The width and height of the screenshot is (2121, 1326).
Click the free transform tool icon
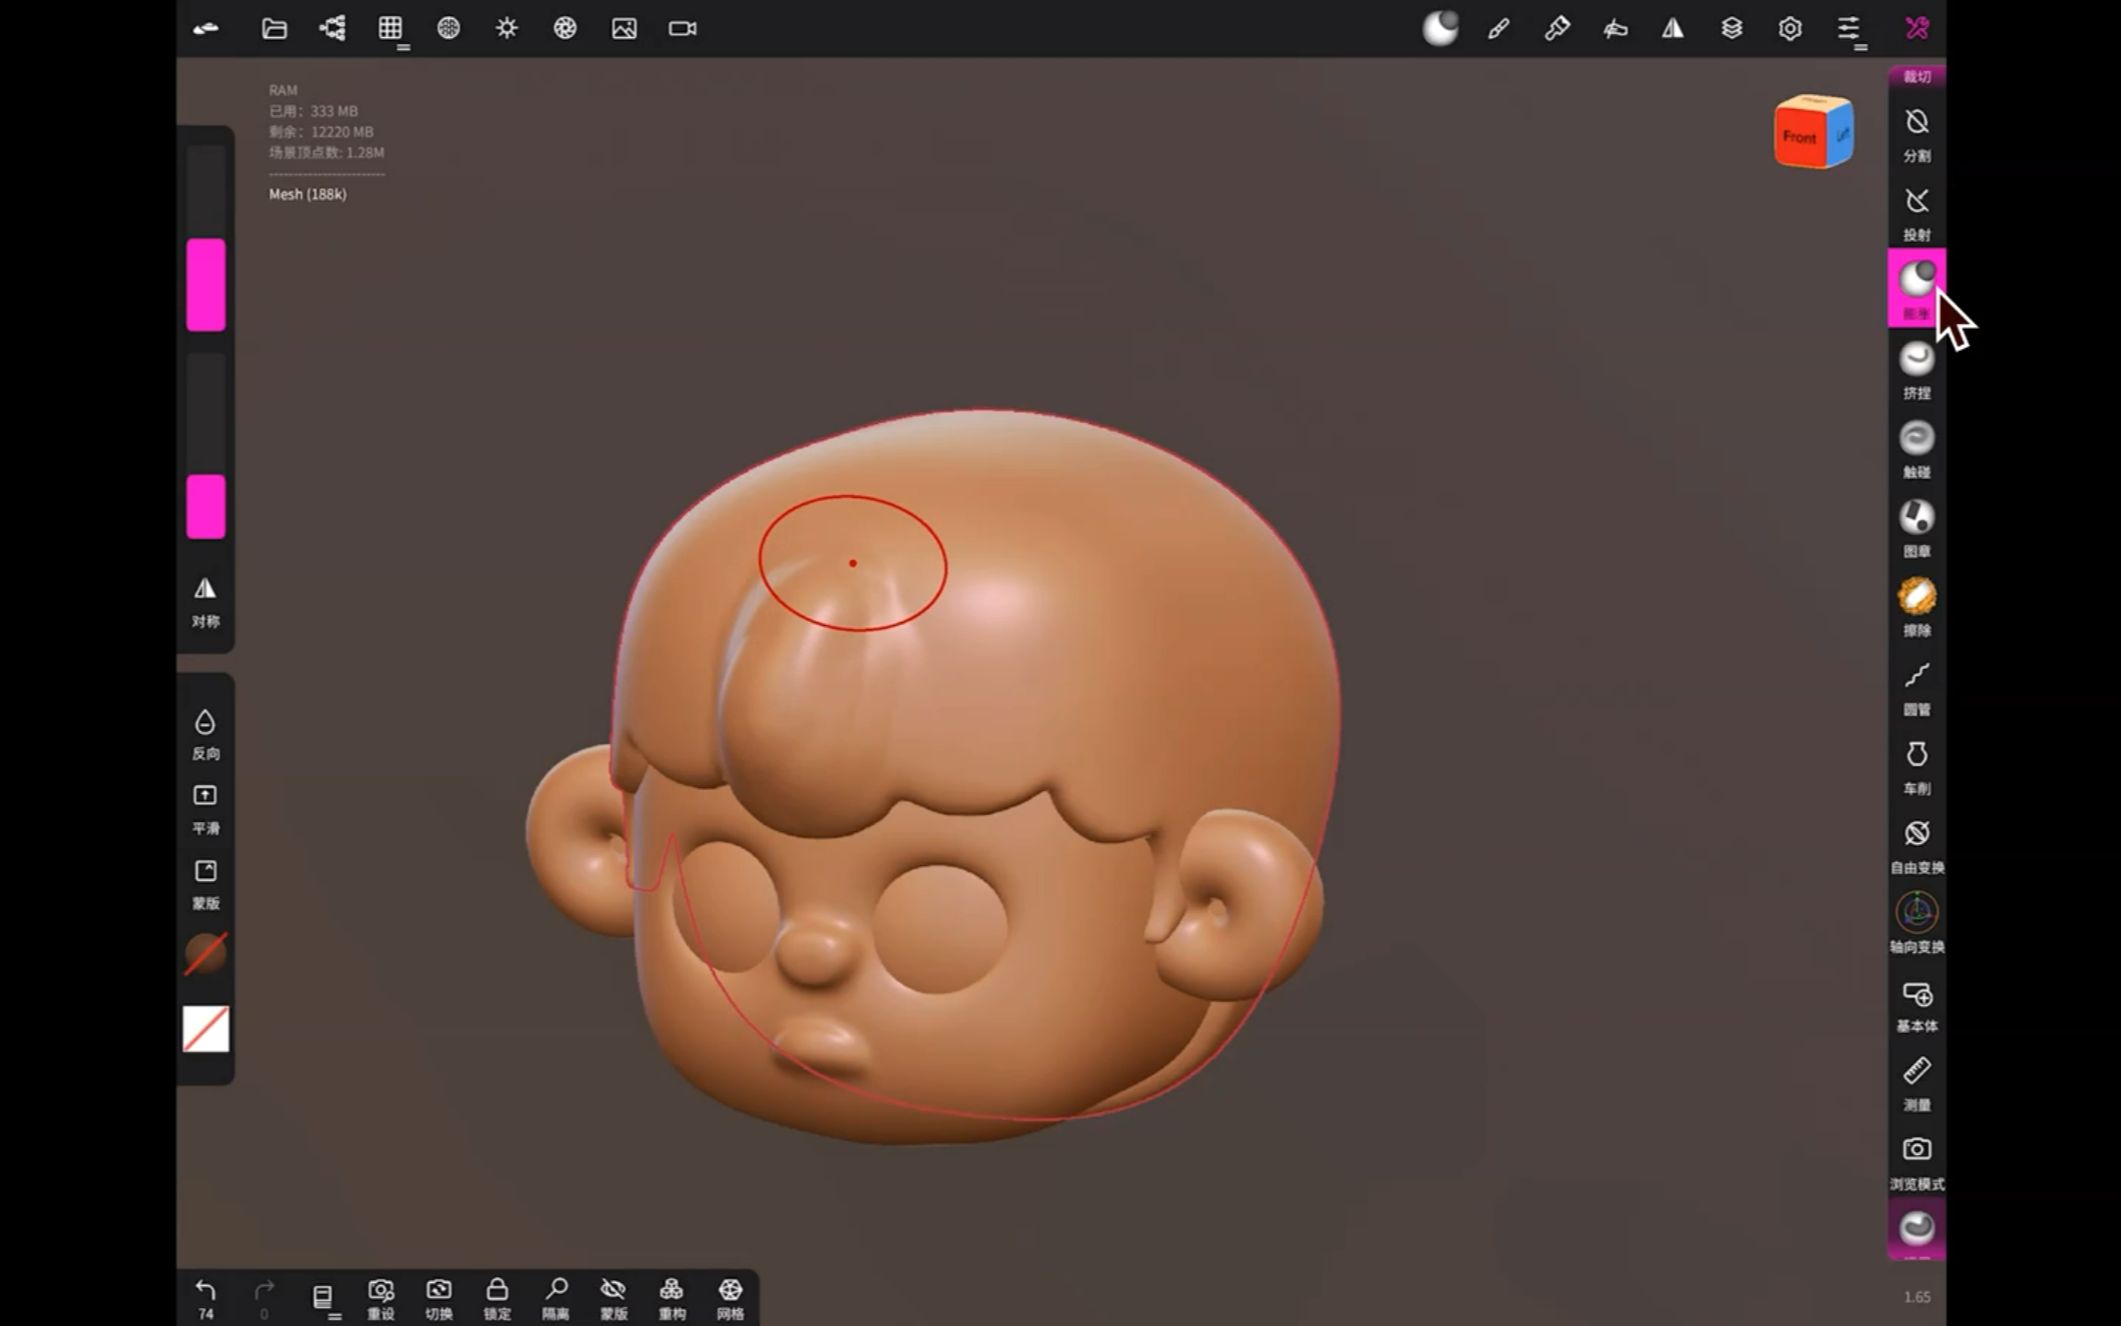(1916, 833)
